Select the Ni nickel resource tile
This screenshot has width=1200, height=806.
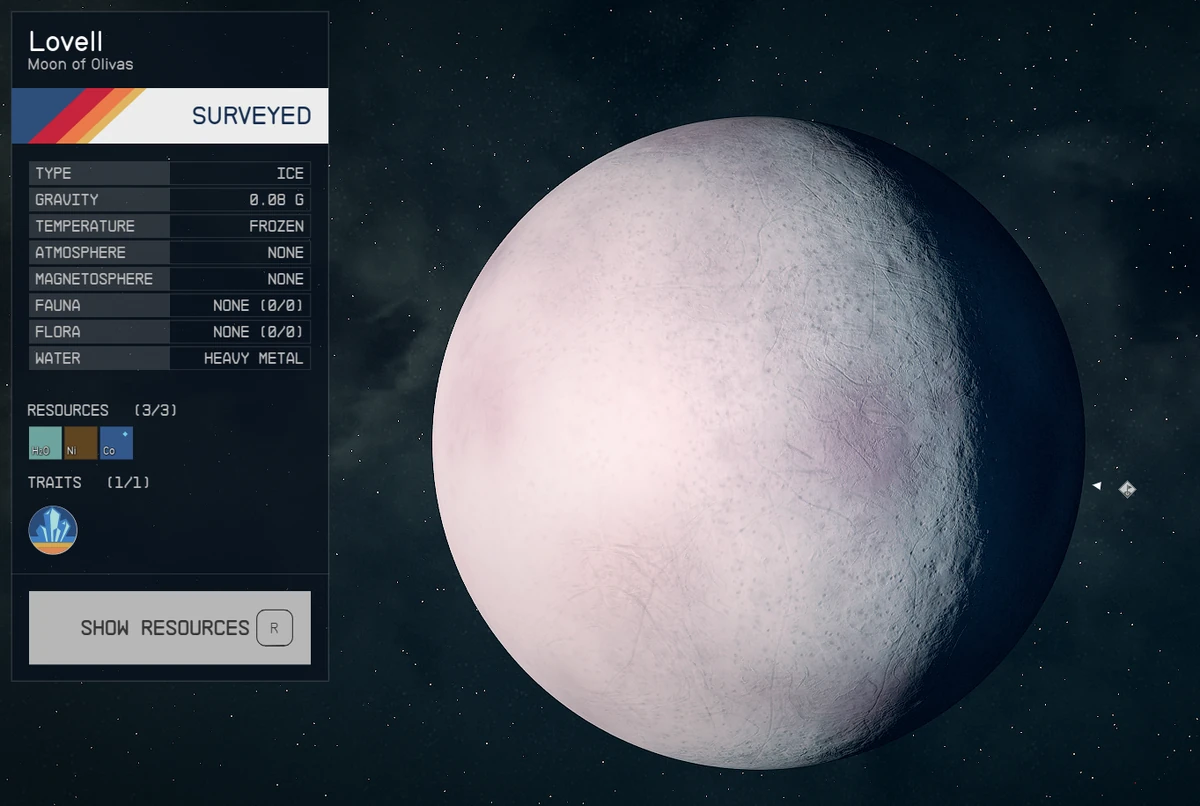click(x=81, y=443)
